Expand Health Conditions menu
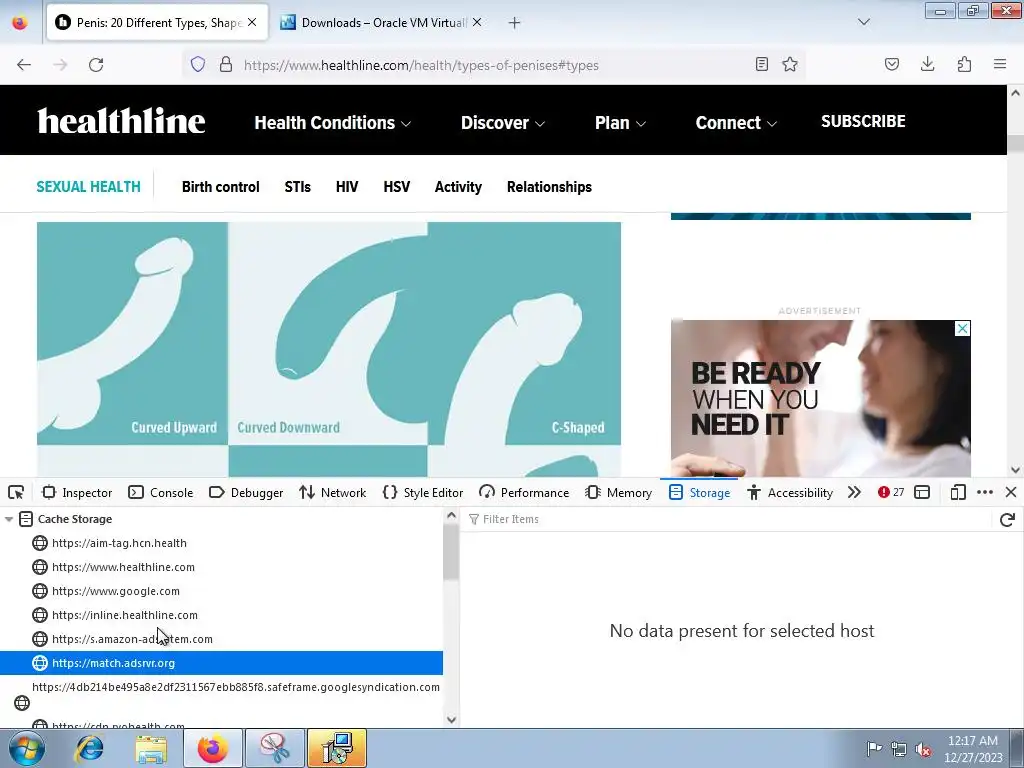 point(332,123)
